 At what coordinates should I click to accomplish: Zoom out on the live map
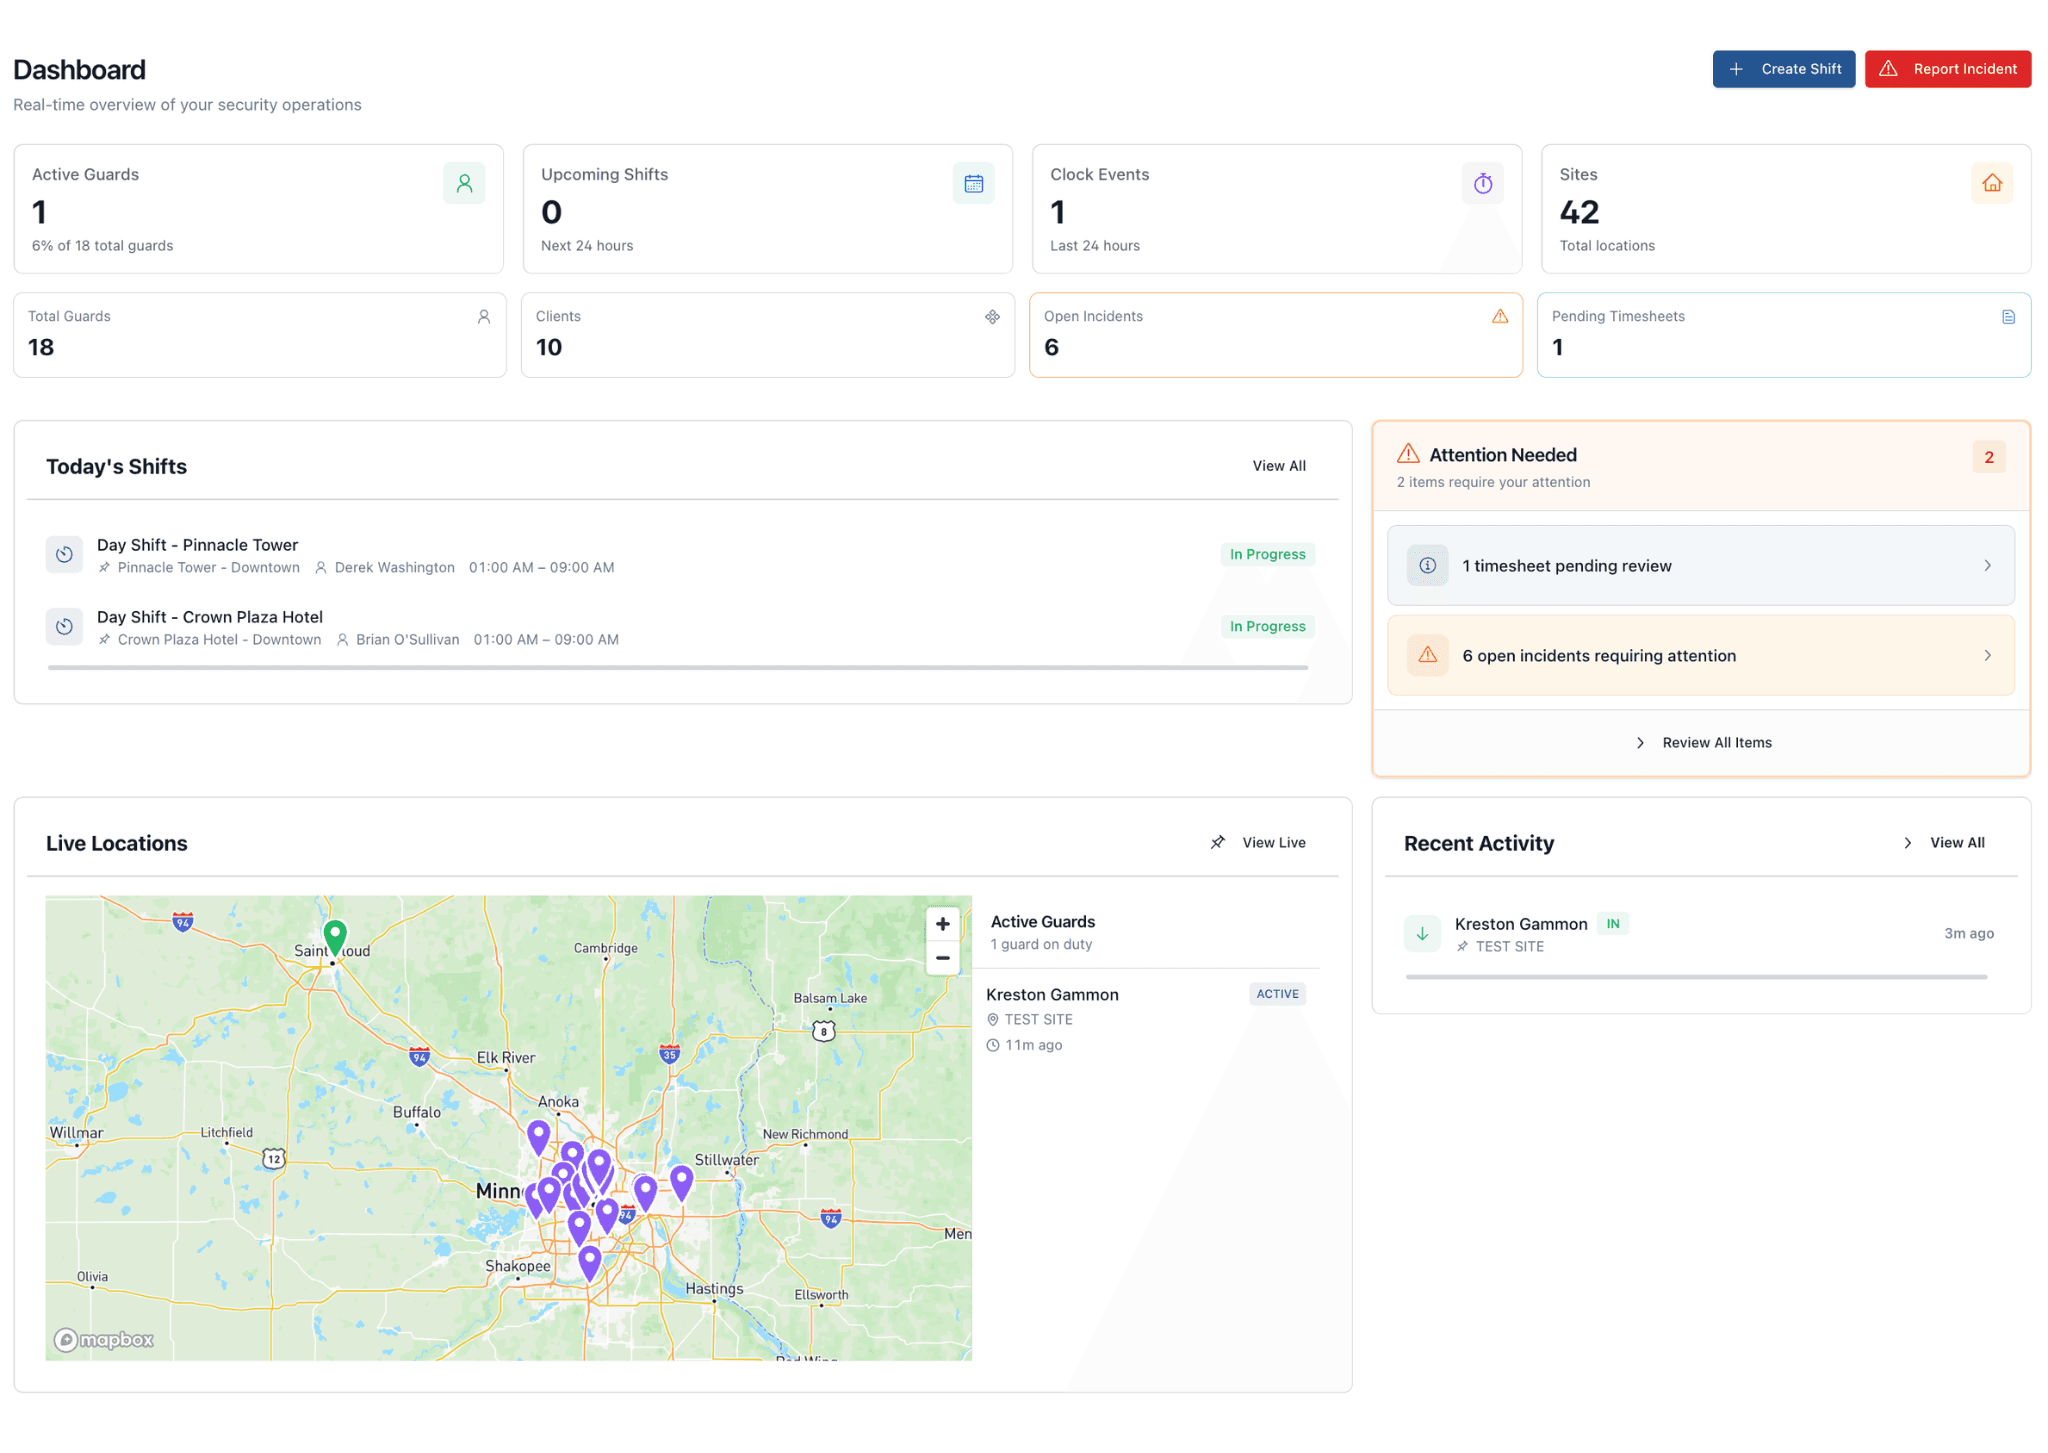[942, 958]
